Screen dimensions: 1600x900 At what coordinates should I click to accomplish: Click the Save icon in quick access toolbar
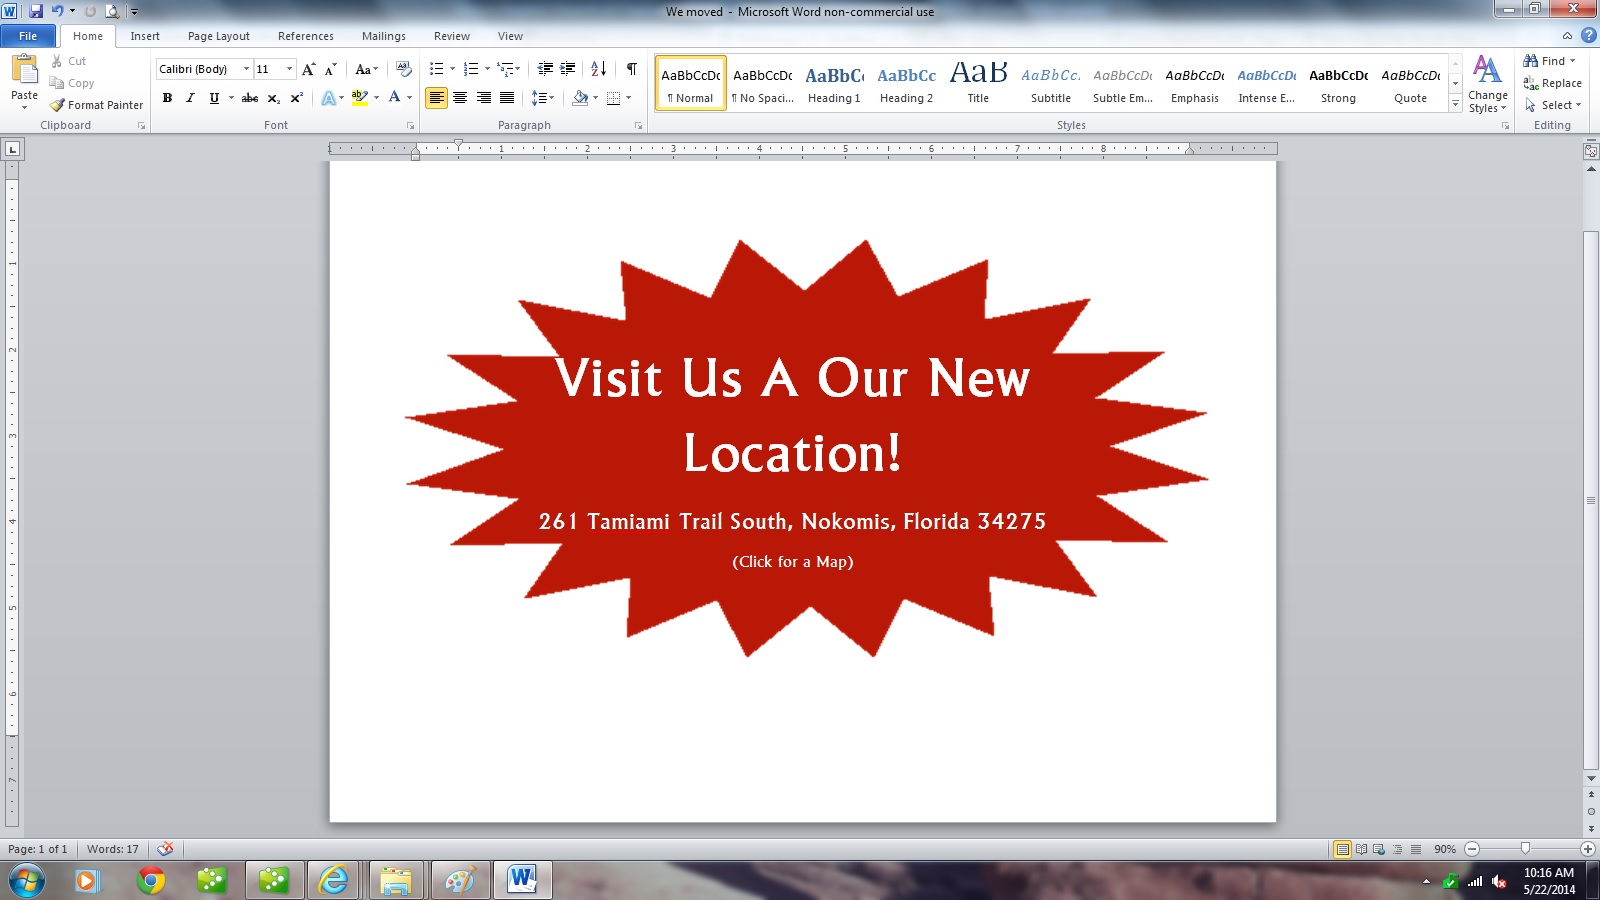point(36,11)
